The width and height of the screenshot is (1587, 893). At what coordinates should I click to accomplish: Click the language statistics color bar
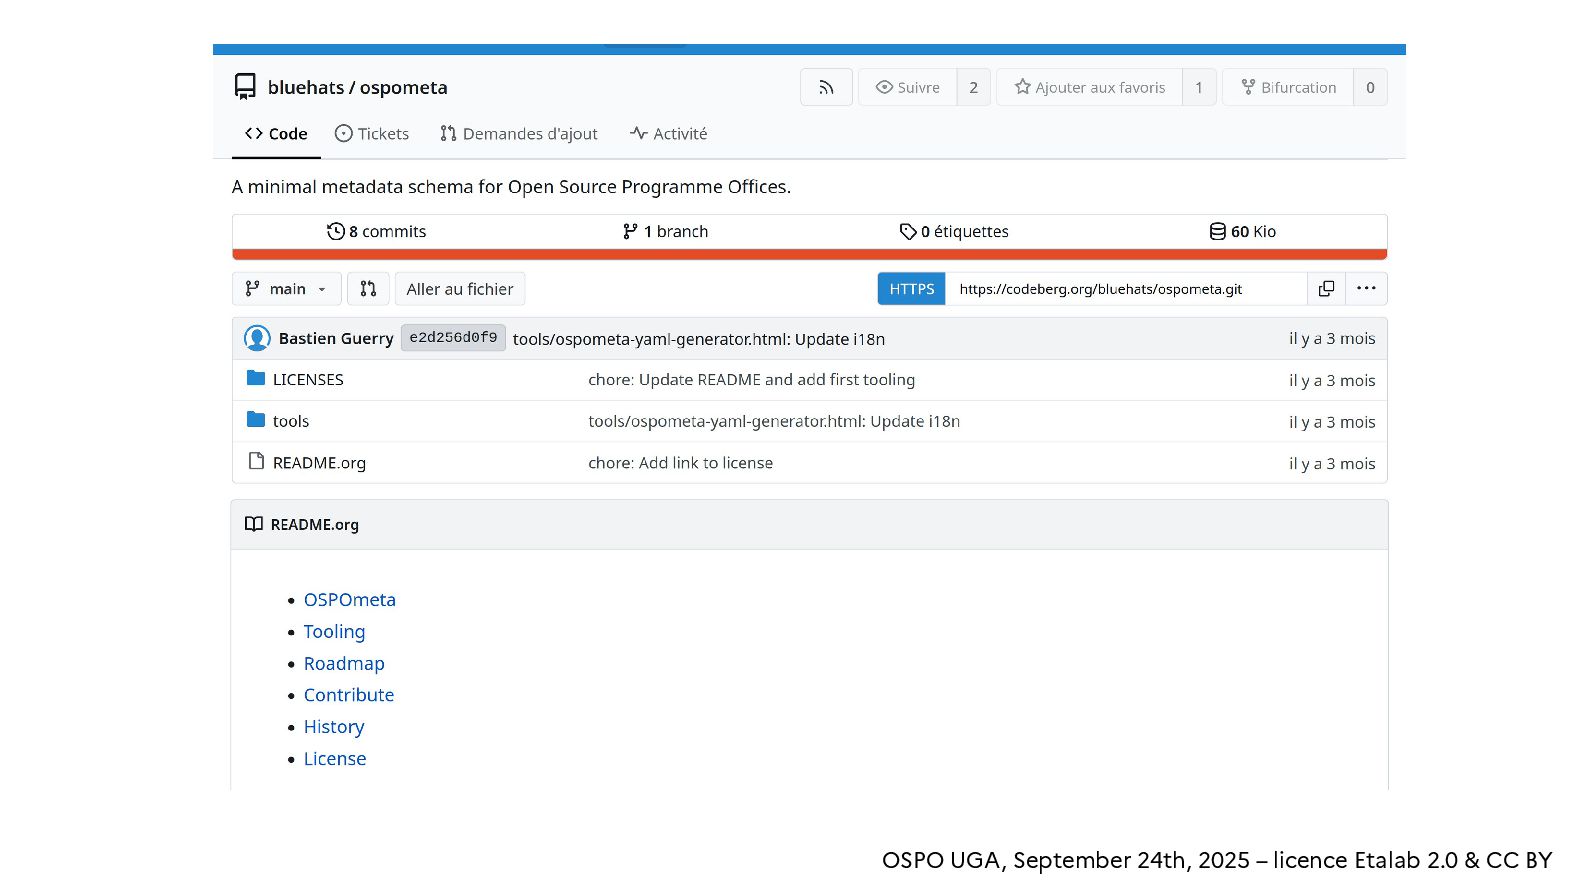tap(810, 254)
